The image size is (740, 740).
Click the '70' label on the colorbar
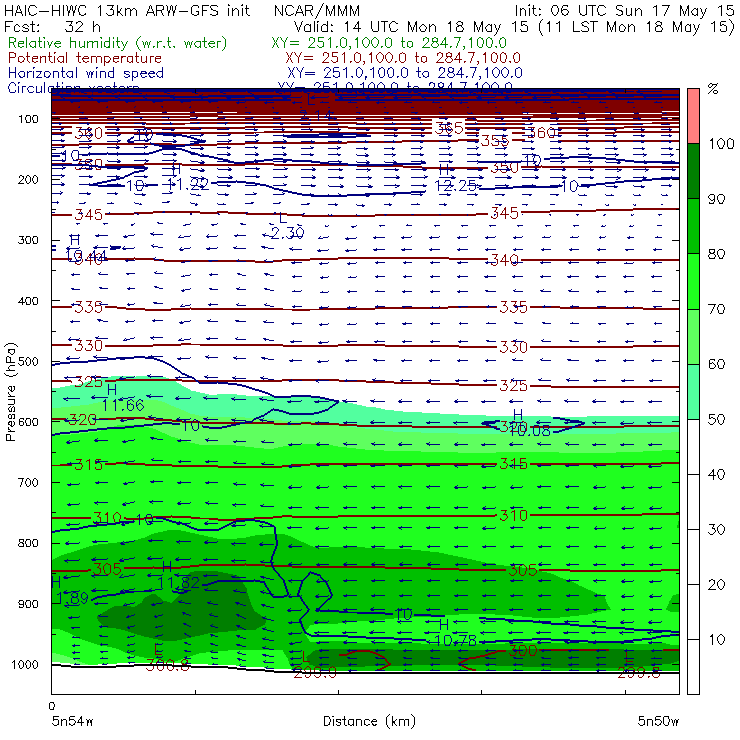coord(716,309)
